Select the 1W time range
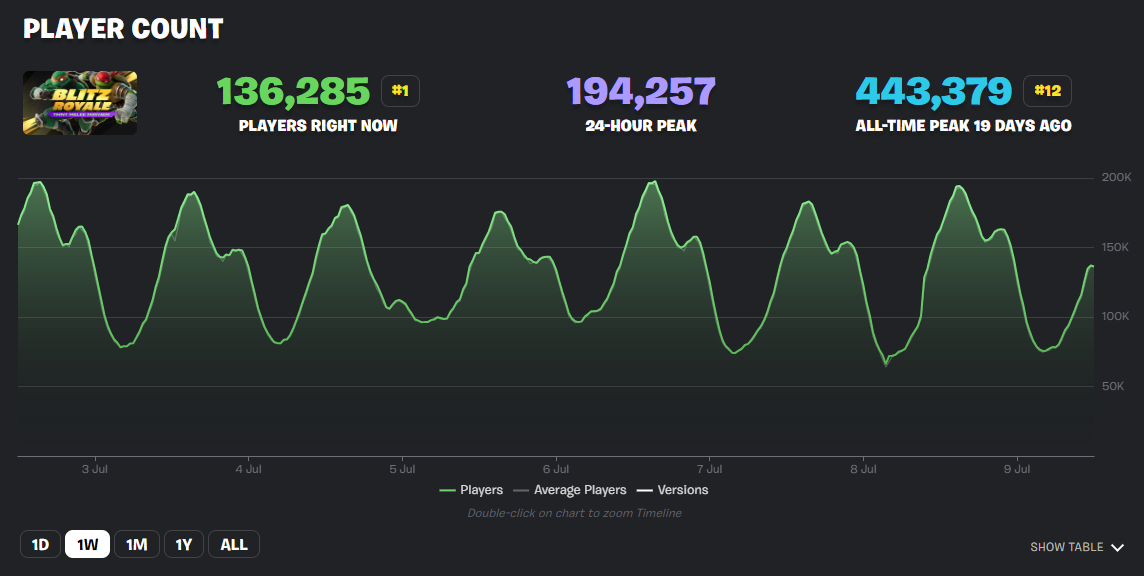 click(x=88, y=544)
